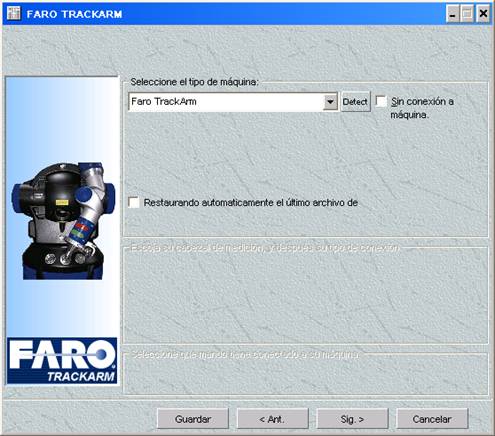Click the TrackArm device picture
This screenshot has width=495, height=436.
click(x=63, y=221)
